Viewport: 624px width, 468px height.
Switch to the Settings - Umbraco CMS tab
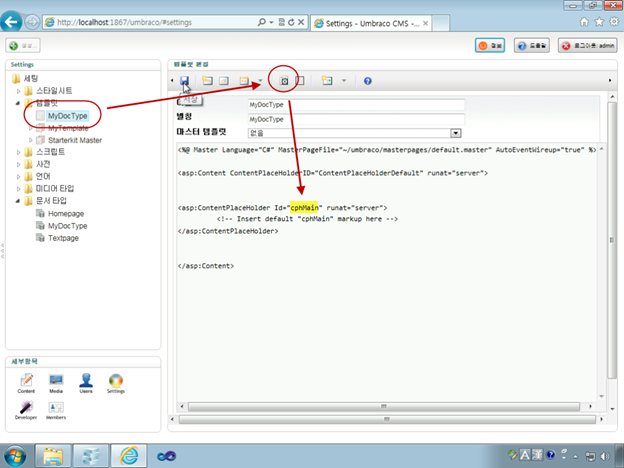point(371,23)
